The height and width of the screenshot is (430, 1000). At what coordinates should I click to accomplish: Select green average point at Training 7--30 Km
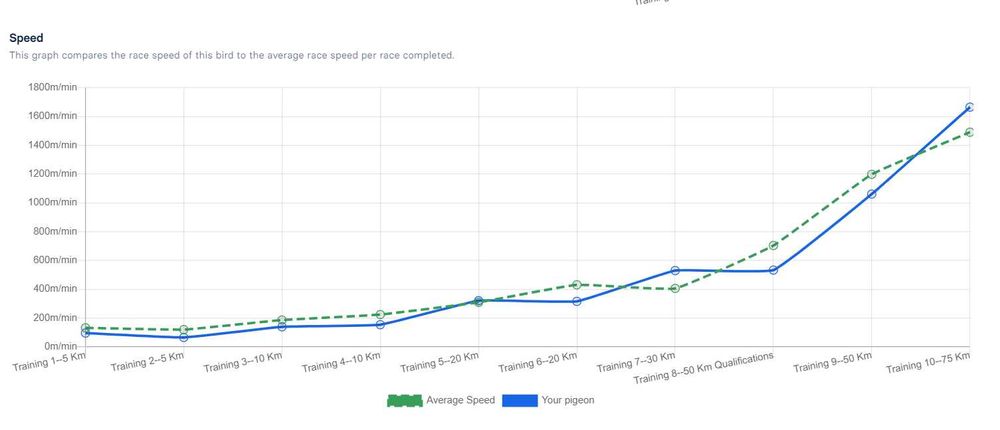pos(675,289)
